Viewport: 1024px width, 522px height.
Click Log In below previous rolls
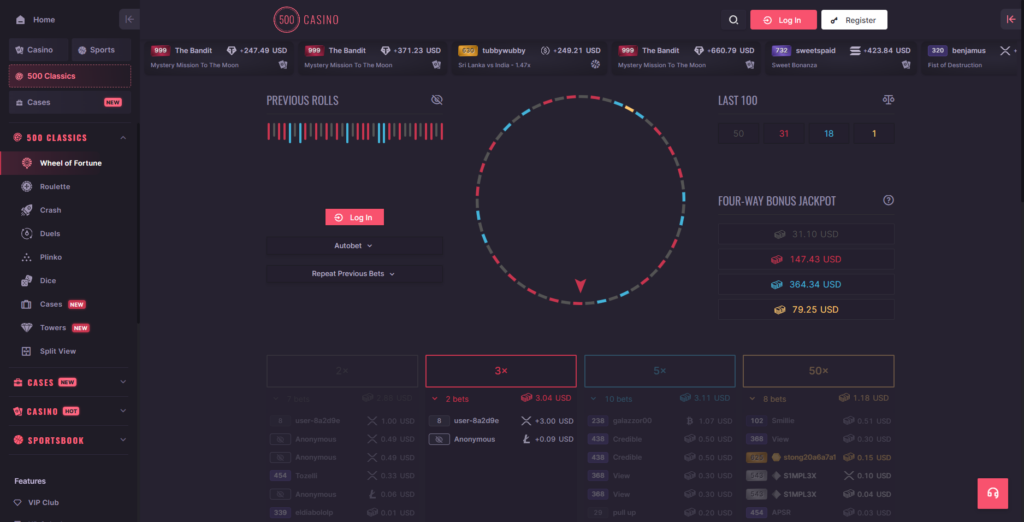click(355, 218)
